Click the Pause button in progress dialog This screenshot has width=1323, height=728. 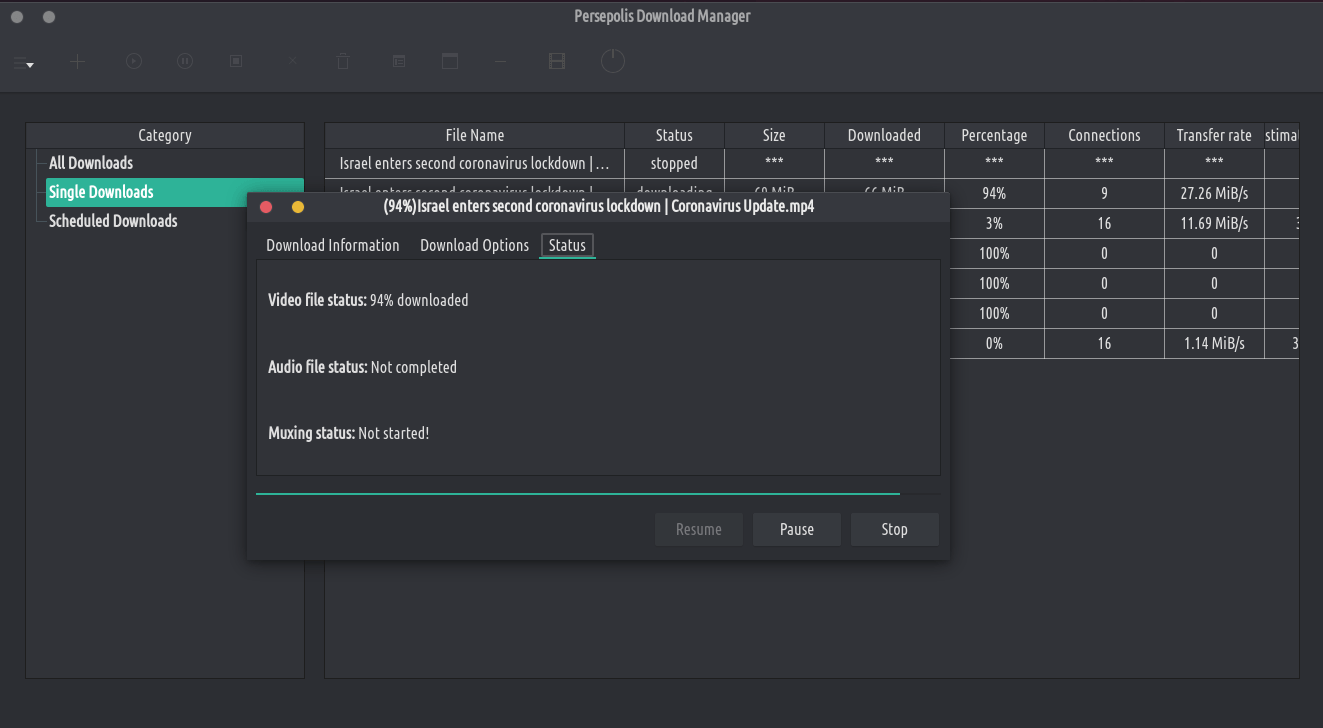[x=797, y=530]
